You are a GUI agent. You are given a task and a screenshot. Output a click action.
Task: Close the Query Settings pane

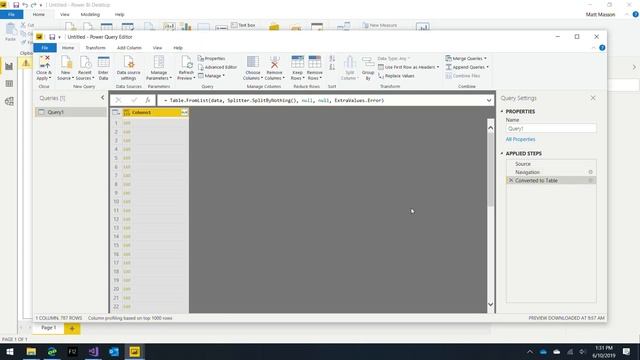(x=593, y=98)
